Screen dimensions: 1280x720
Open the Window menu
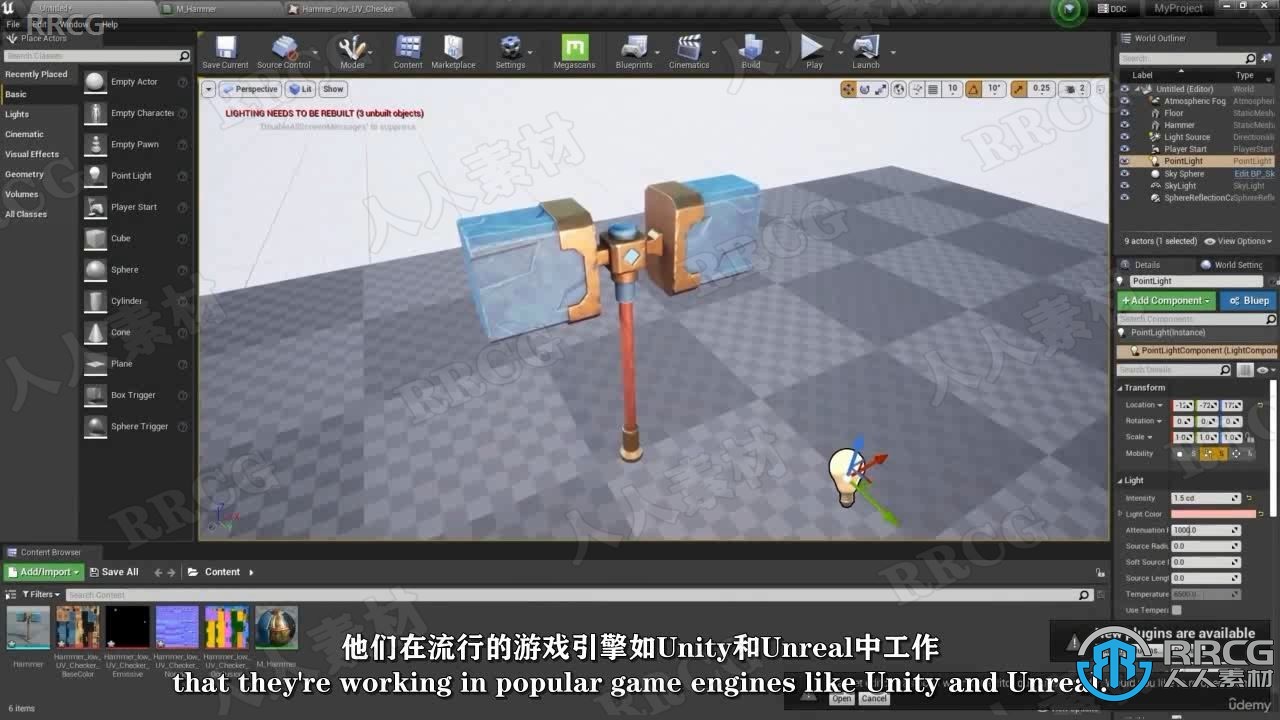[73, 24]
